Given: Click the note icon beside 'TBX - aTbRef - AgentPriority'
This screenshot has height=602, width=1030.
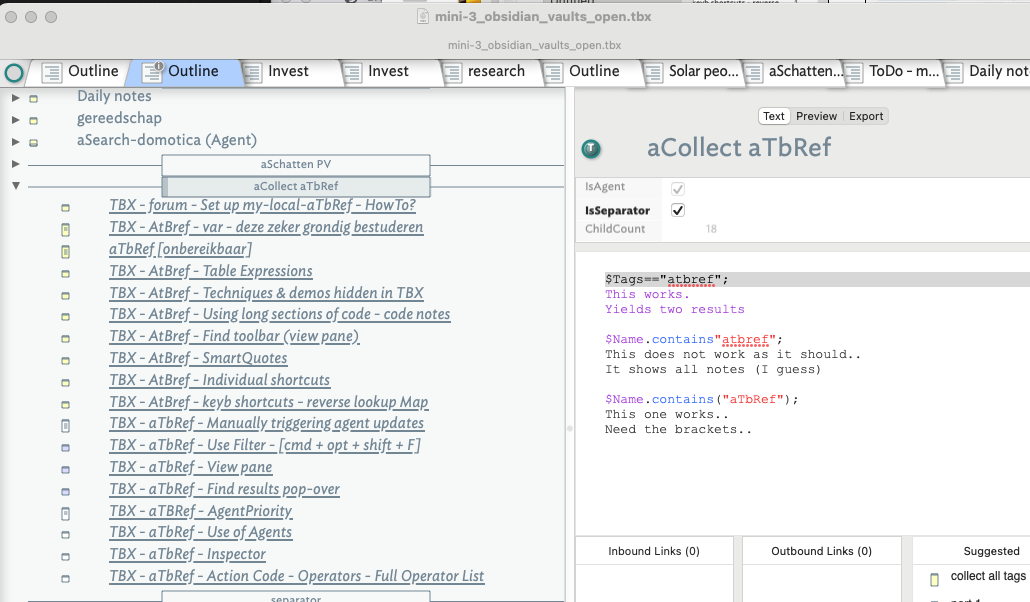Looking at the screenshot, I should 66,513.
